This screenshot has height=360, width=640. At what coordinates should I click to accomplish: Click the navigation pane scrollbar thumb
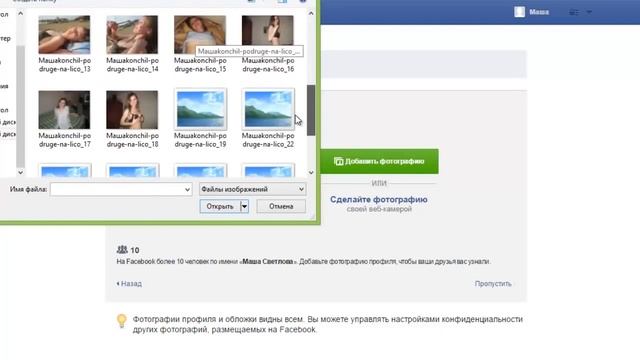[x=20, y=106]
